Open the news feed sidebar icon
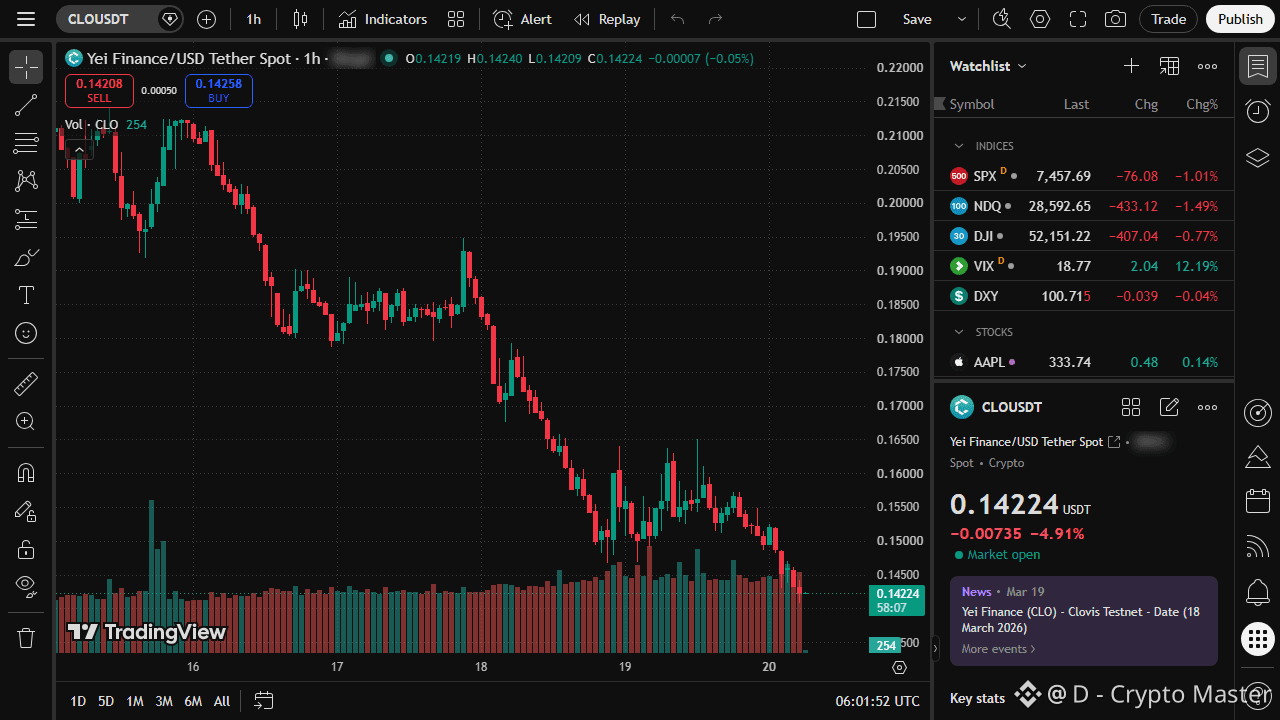Image resolution: width=1280 pixels, height=720 pixels. coord(1258,547)
